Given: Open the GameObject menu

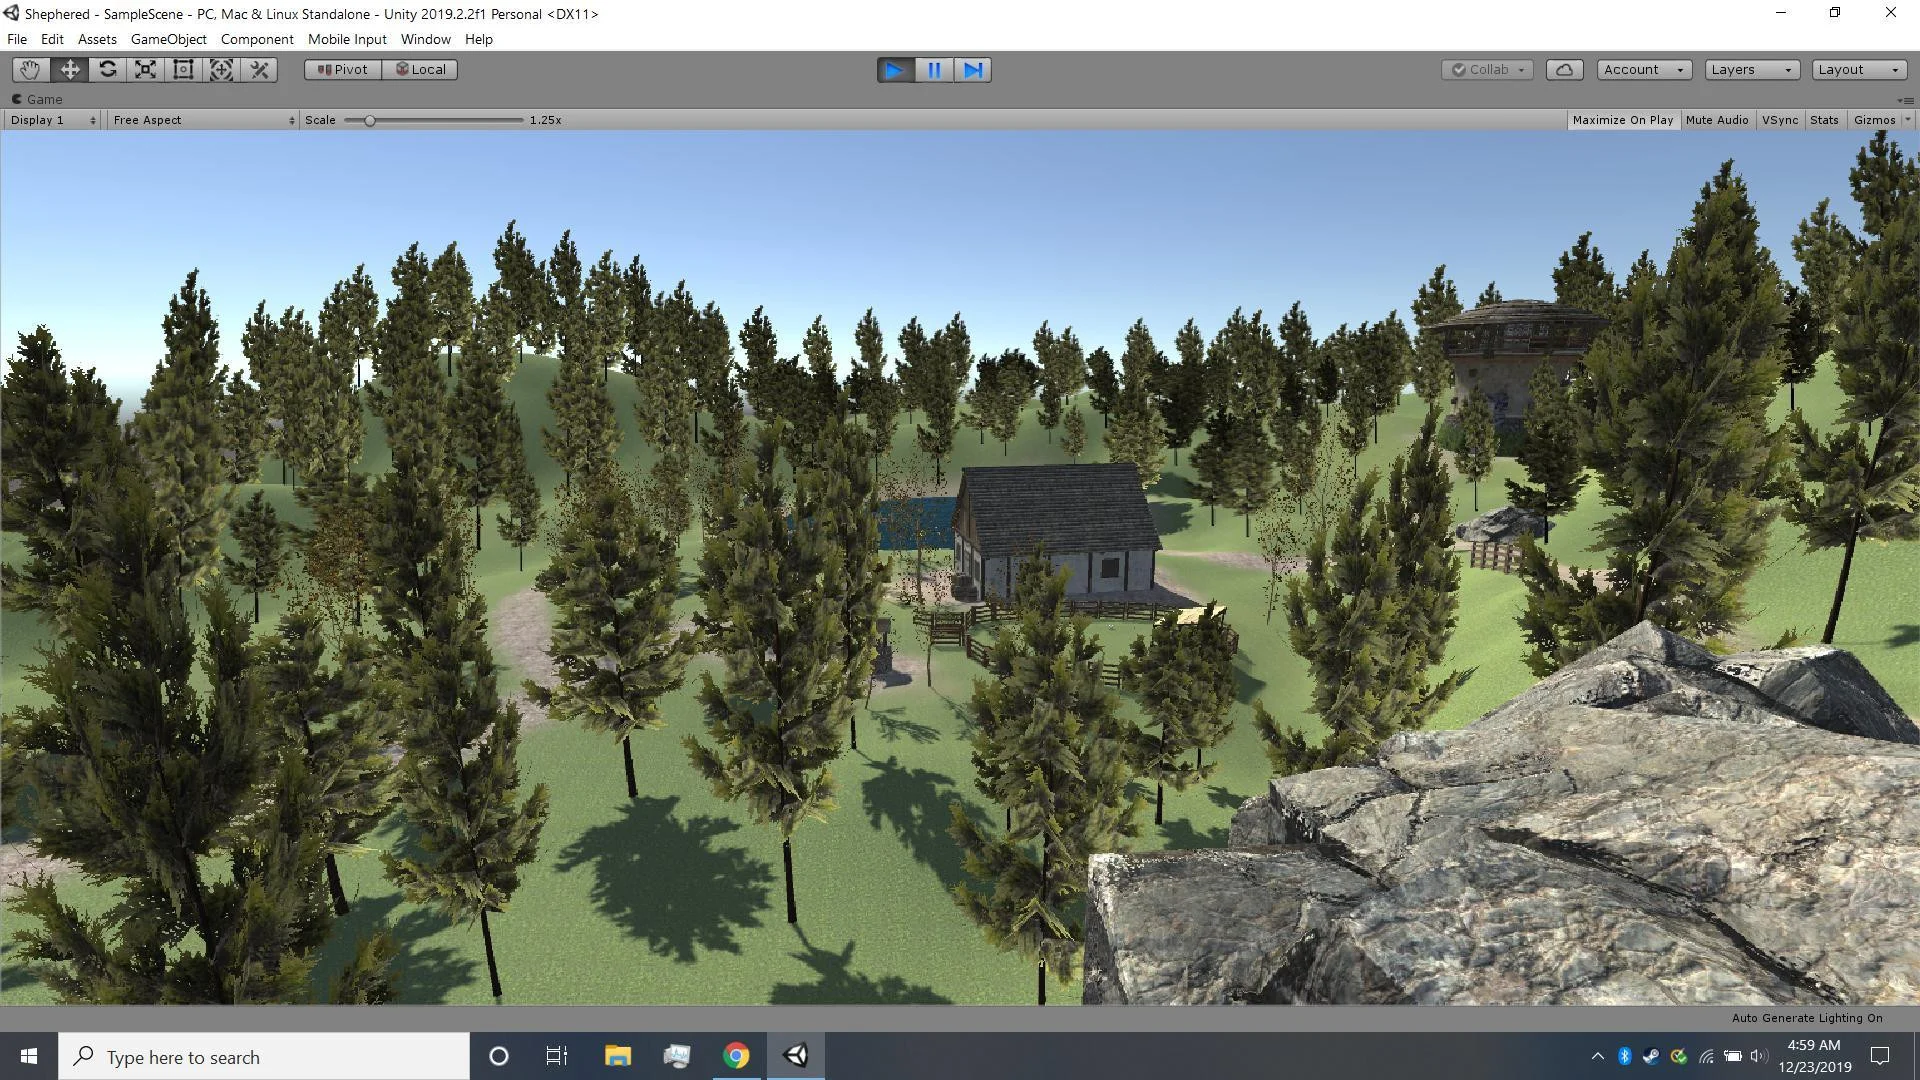Looking at the screenshot, I should 168,39.
